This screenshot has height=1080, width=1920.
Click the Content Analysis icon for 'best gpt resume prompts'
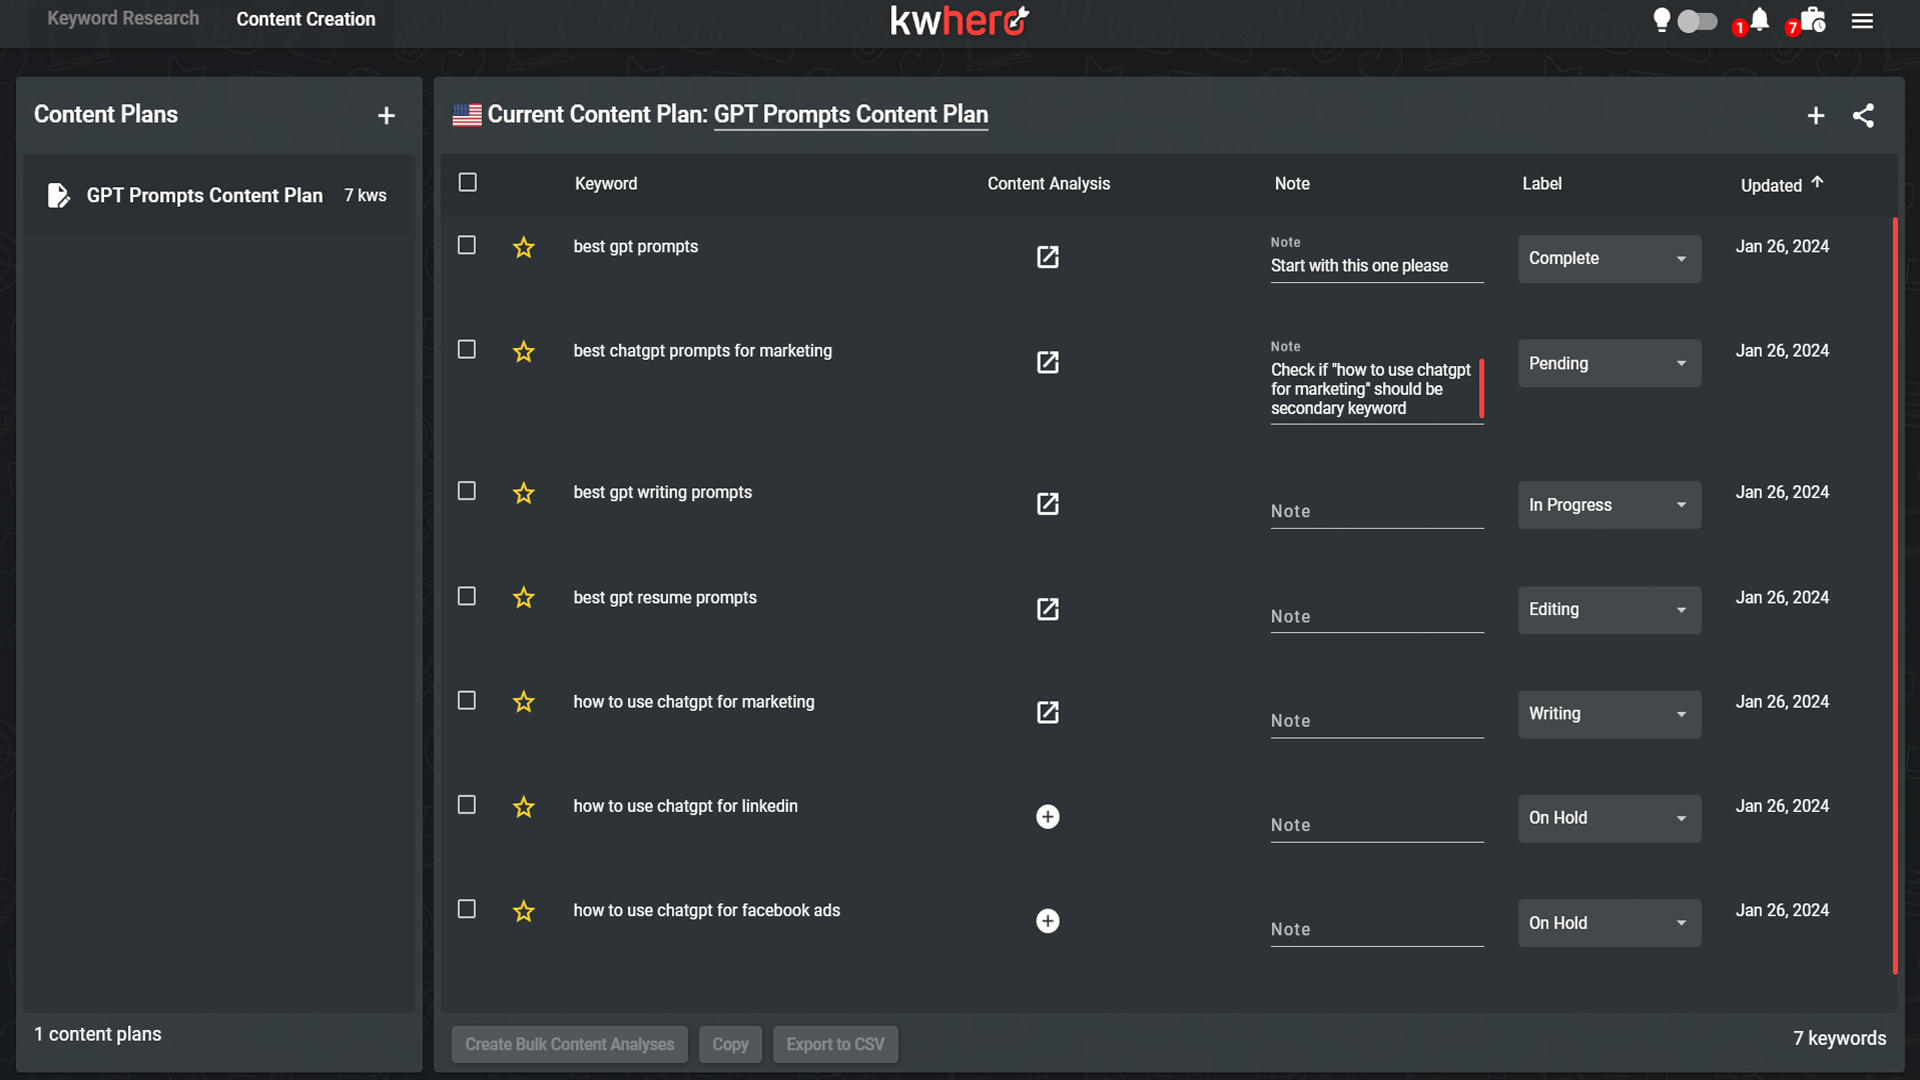click(x=1048, y=609)
